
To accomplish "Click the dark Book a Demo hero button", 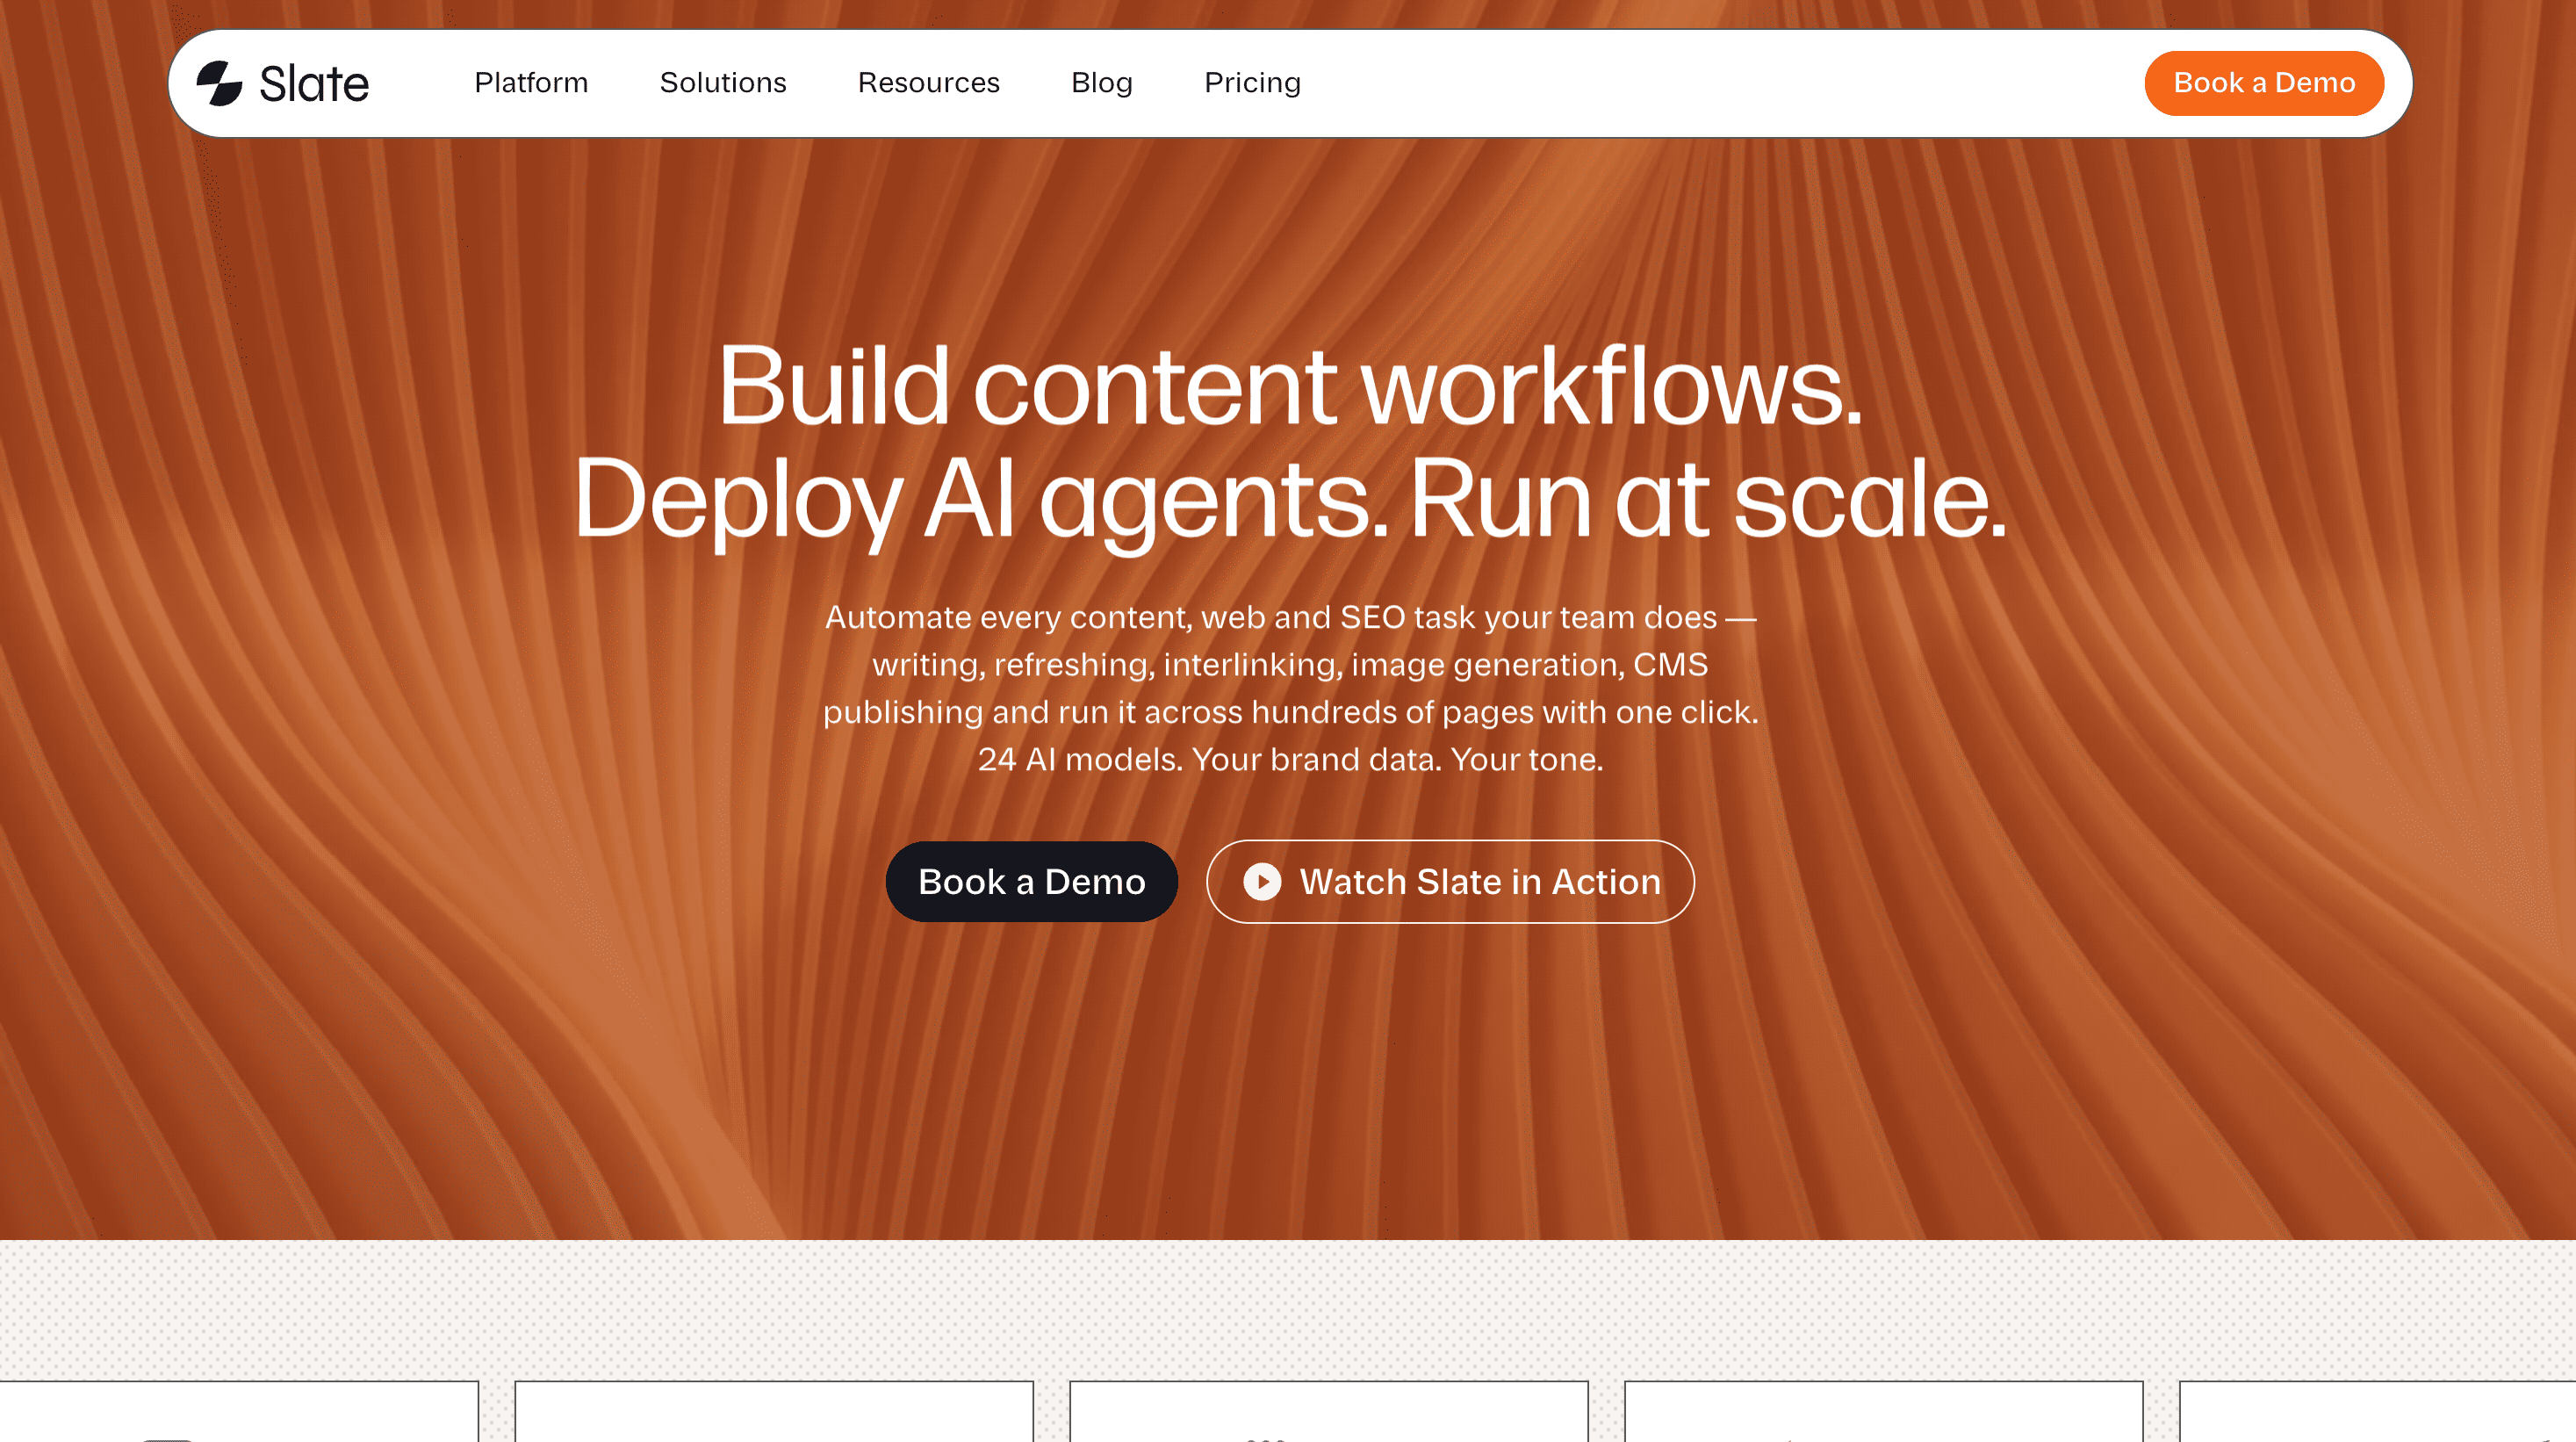I will click(1032, 881).
